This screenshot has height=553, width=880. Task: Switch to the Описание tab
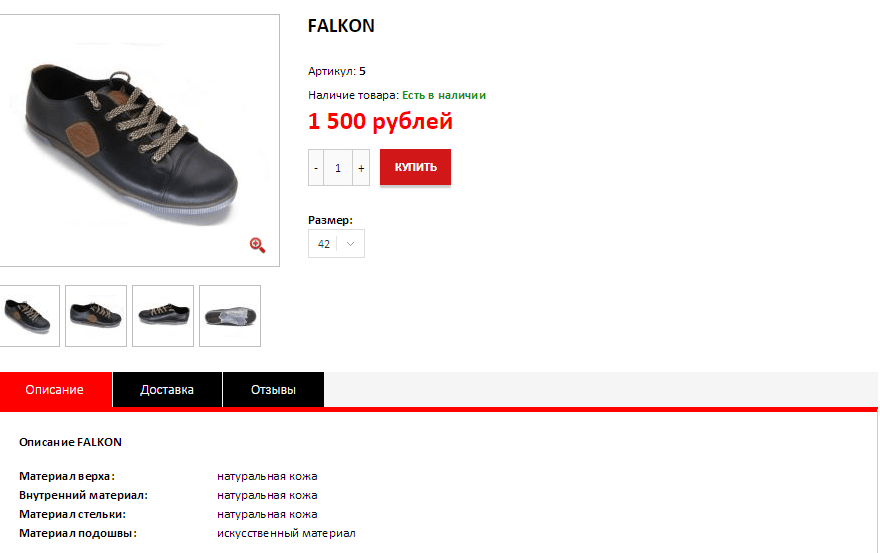55,390
